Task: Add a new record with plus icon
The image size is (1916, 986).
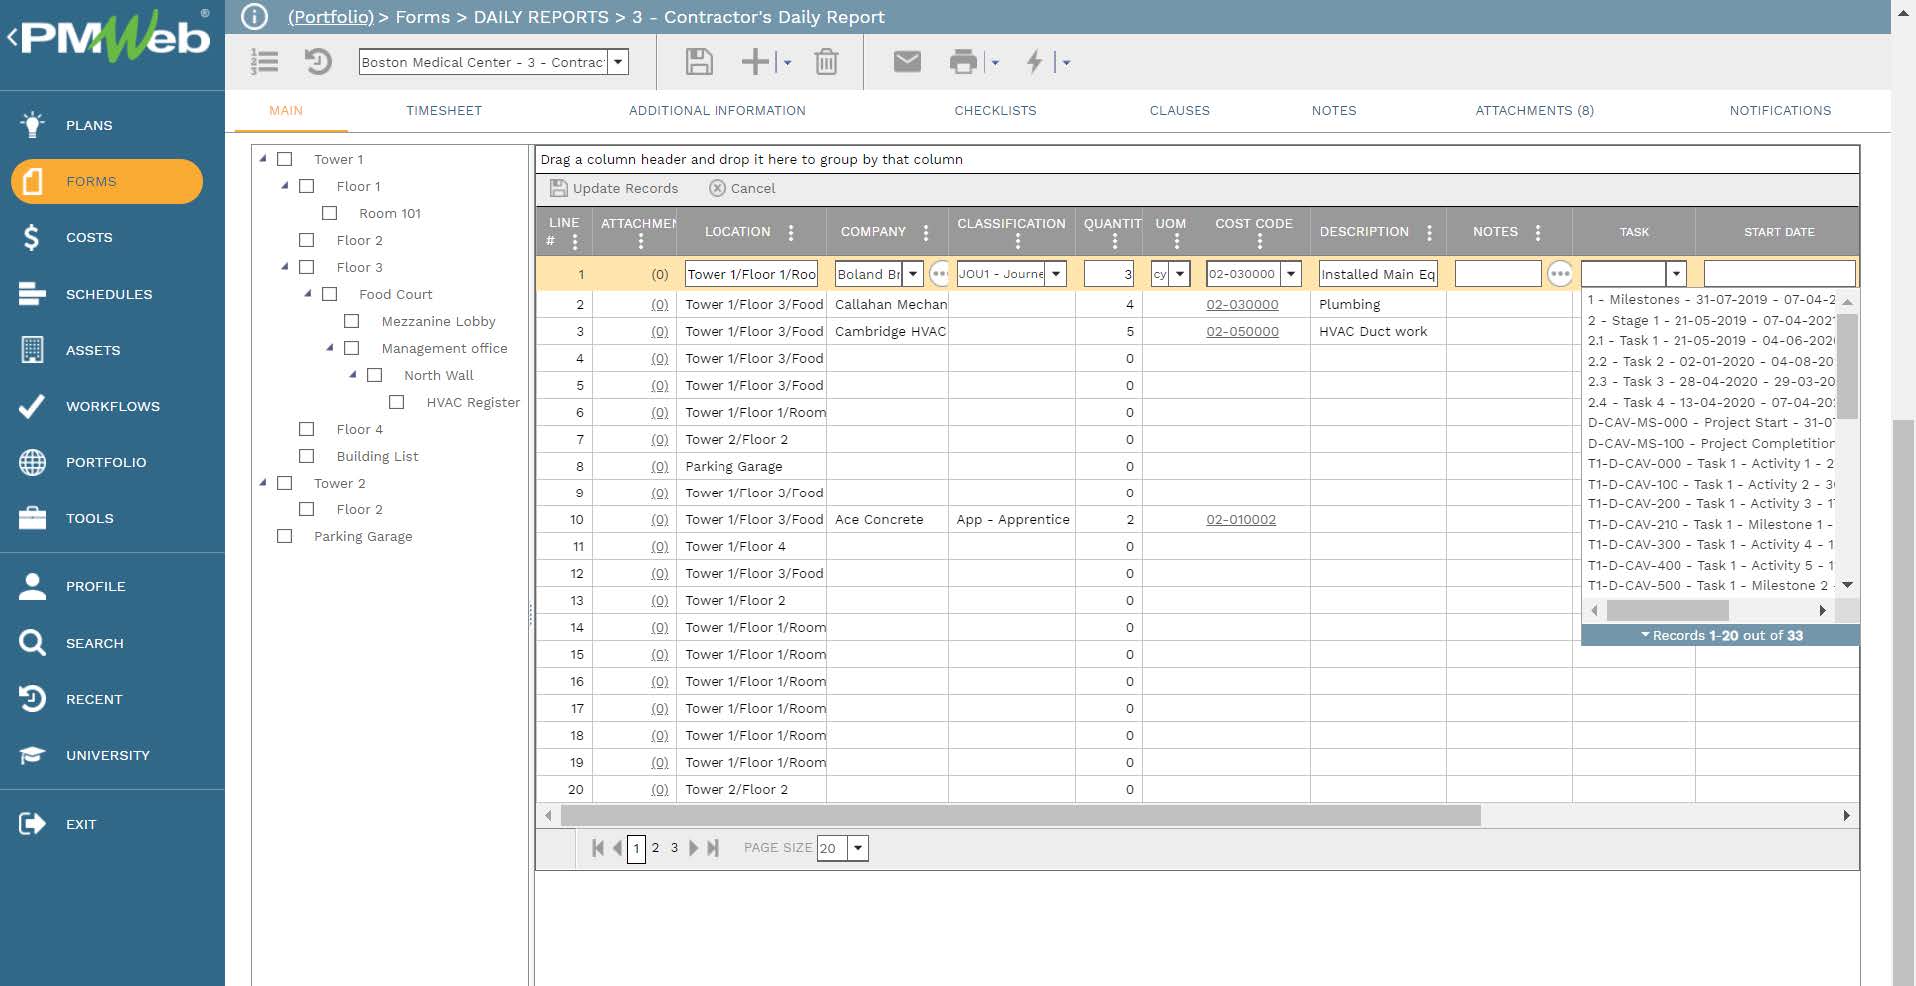Action: pos(756,62)
